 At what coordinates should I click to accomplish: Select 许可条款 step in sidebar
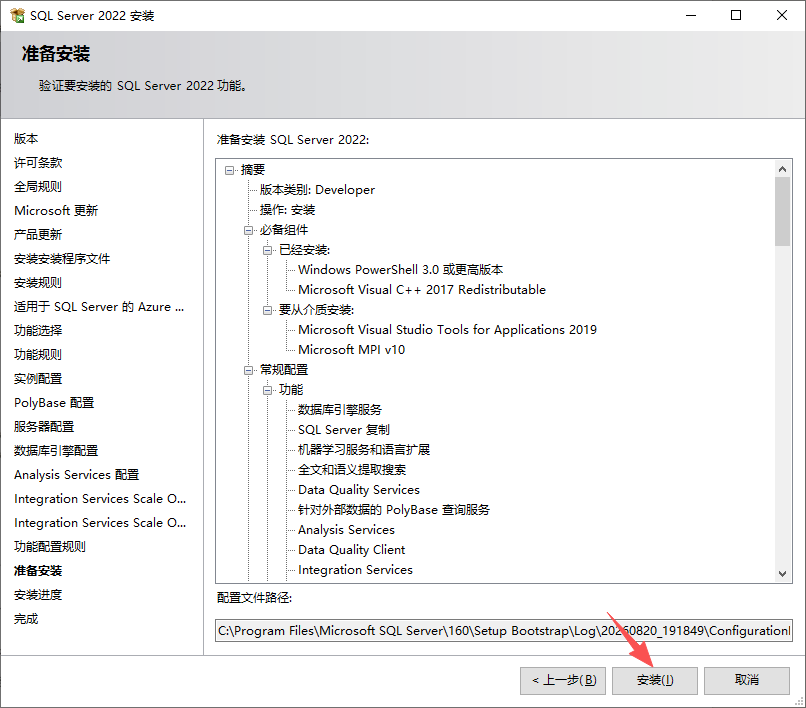tap(38, 162)
